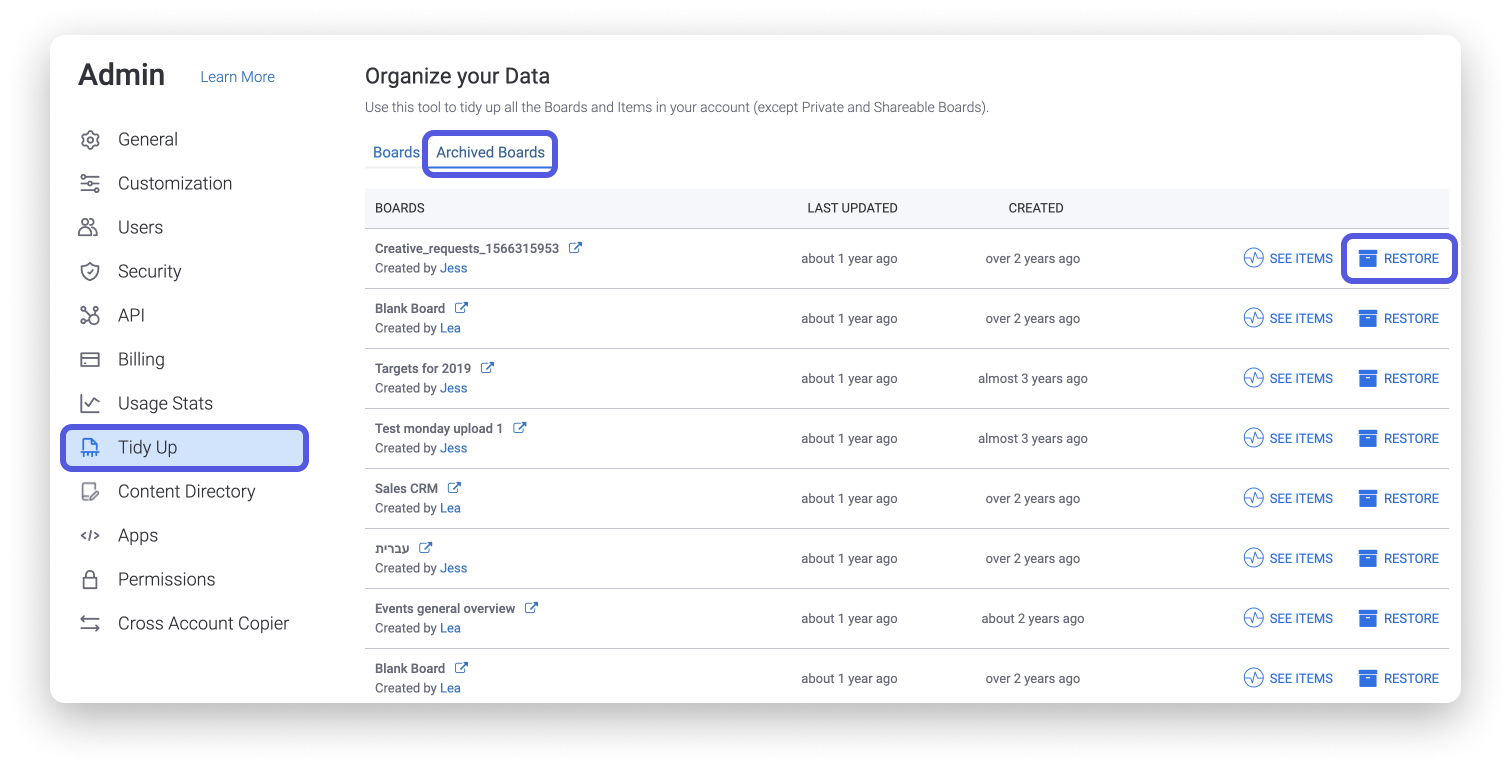See items of Test monday upload 1
This screenshot has width=1511, height=768.
tap(1288, 438)
